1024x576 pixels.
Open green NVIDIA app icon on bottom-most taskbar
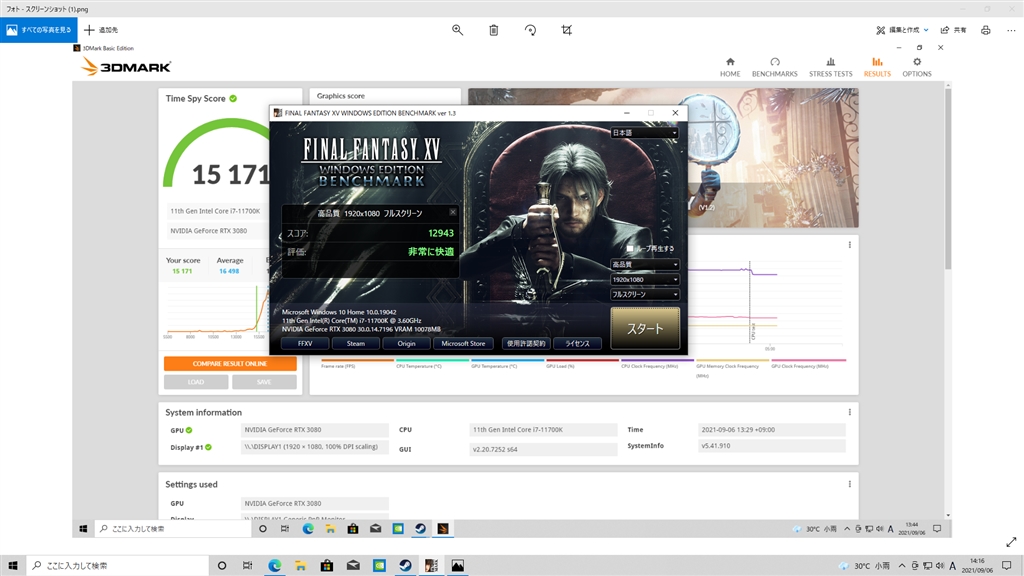coord(379,566)
